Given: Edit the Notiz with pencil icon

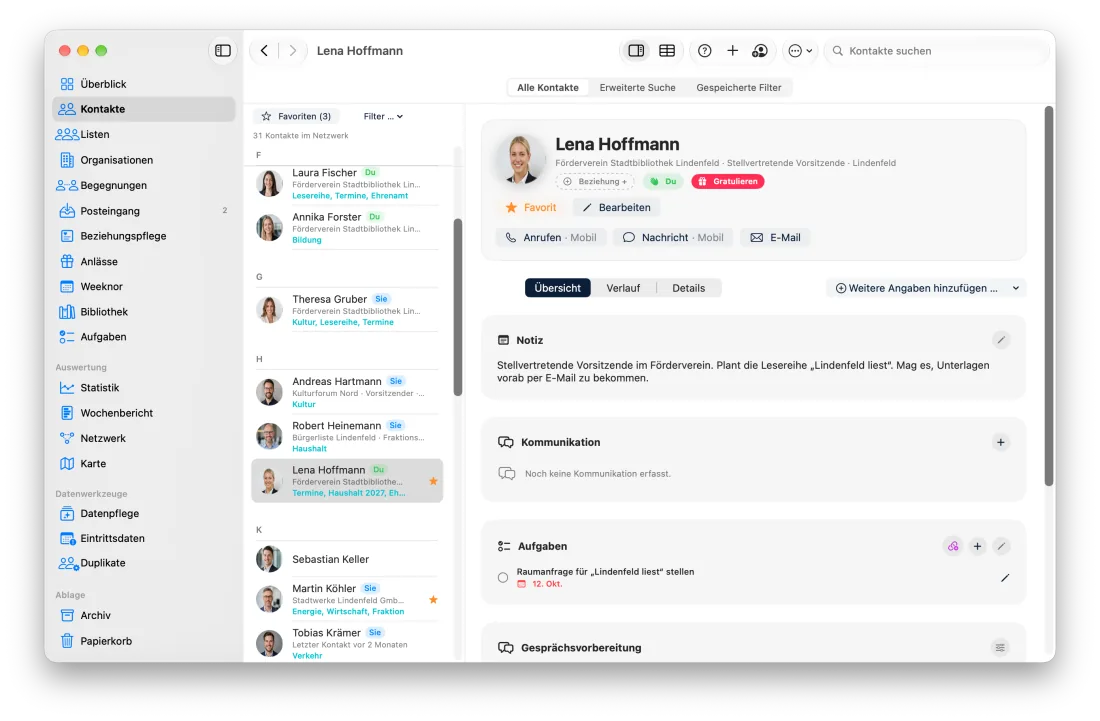Looking at the screenshot, I should [x=1001, y=340].
